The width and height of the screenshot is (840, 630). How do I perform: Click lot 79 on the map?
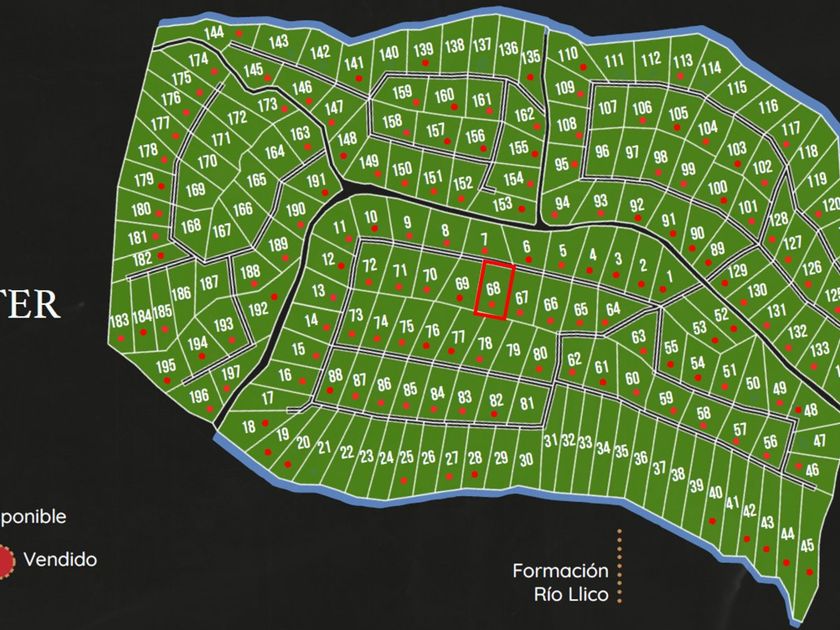[x=513, y=350]
